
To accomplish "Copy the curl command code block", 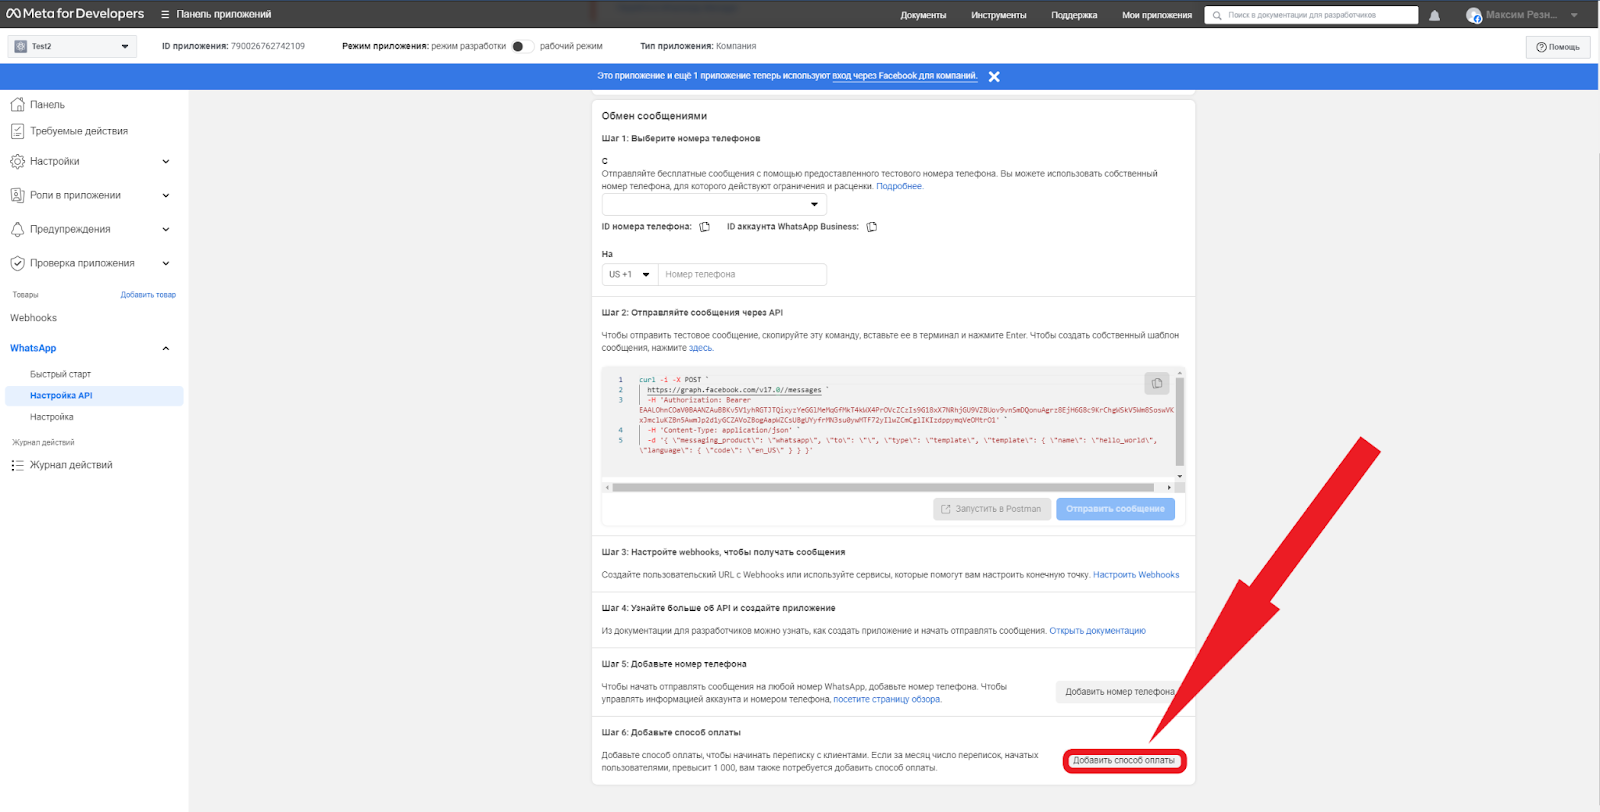I will coord(1157,383).
